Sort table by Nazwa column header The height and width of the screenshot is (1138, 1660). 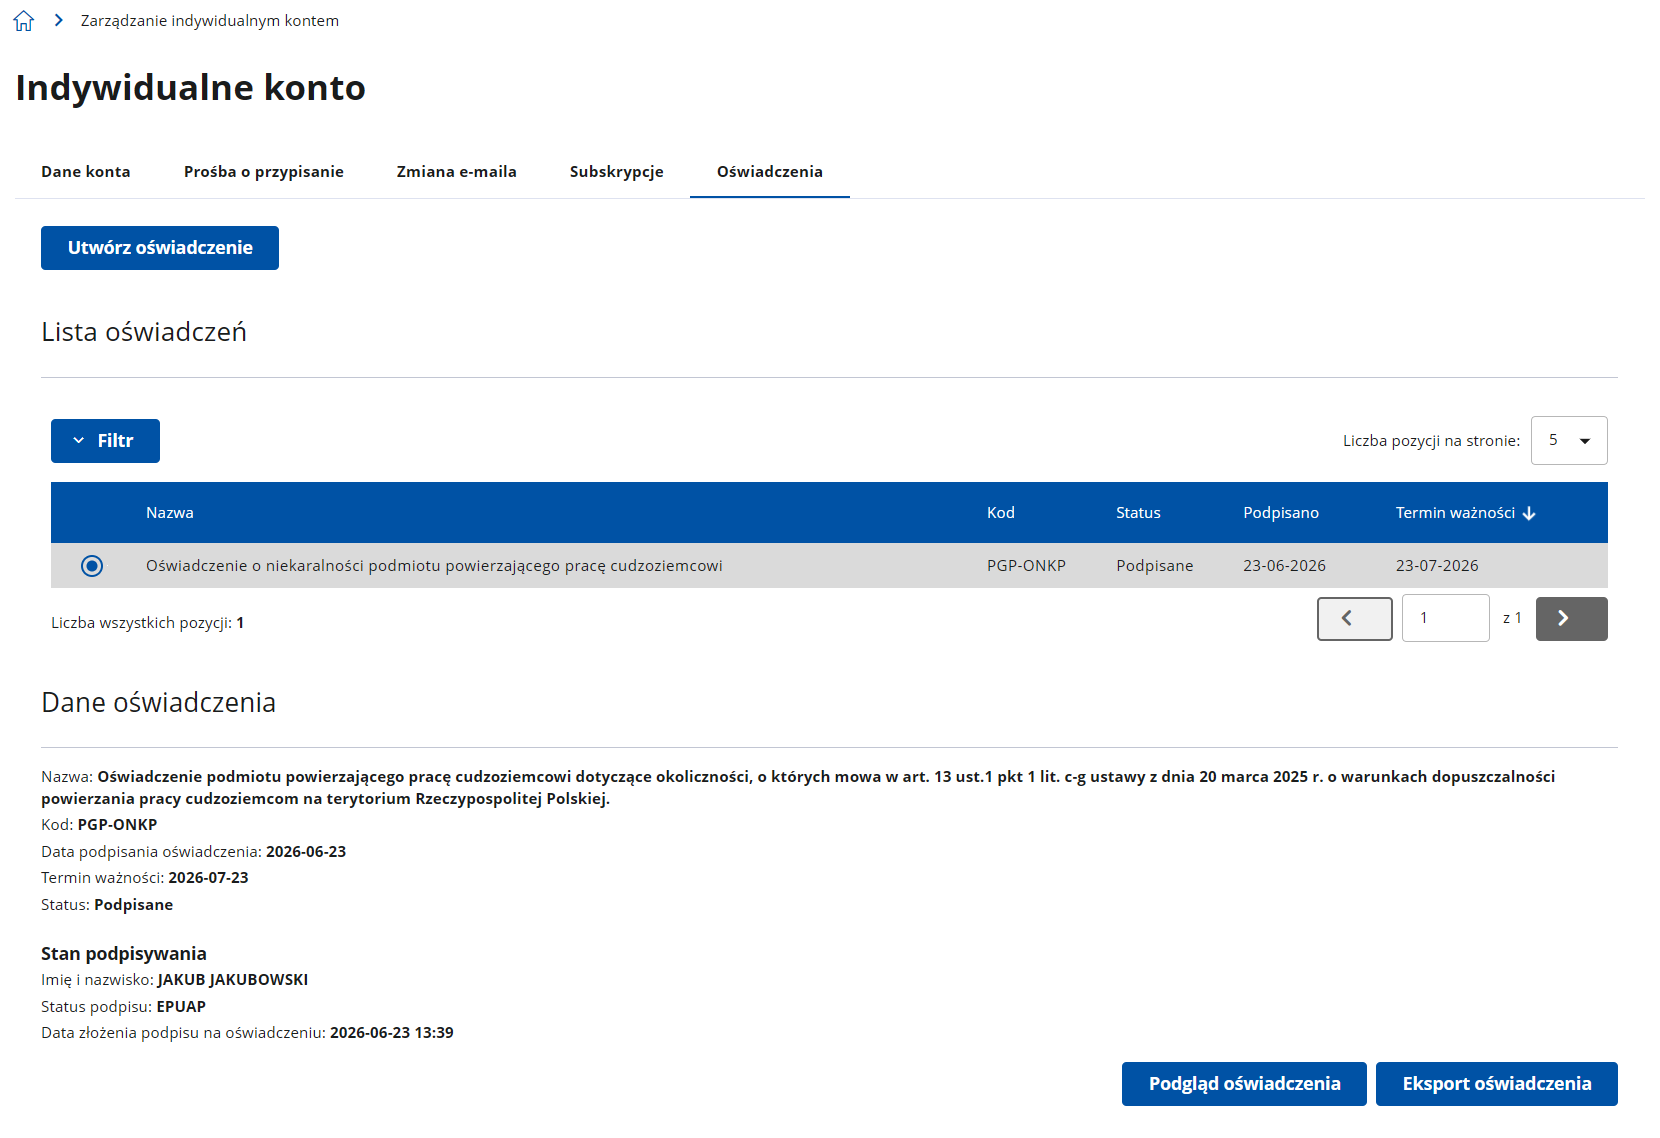[x=170, y=513]
